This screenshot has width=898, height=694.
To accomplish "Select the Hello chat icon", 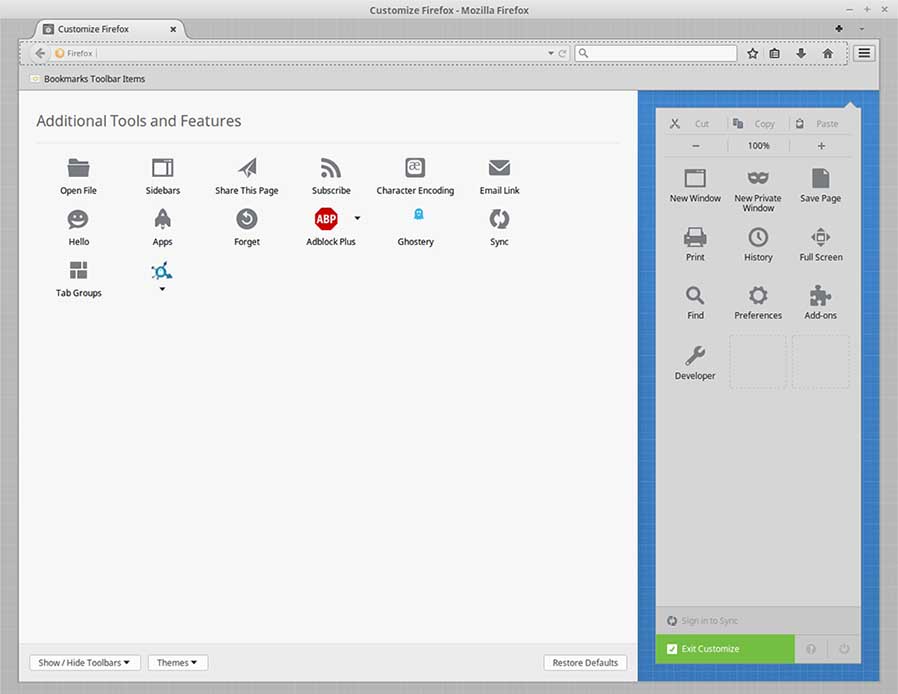I will pos(78,219).
